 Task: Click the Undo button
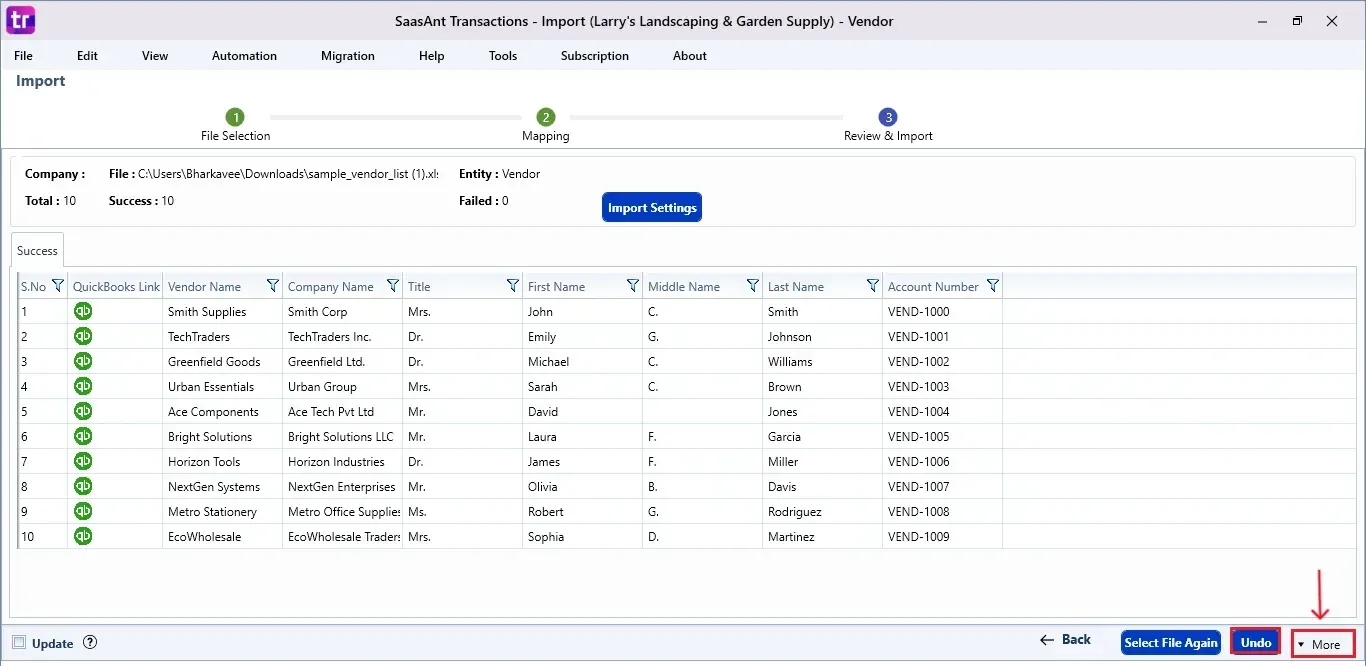click(x=1255, y=642)
